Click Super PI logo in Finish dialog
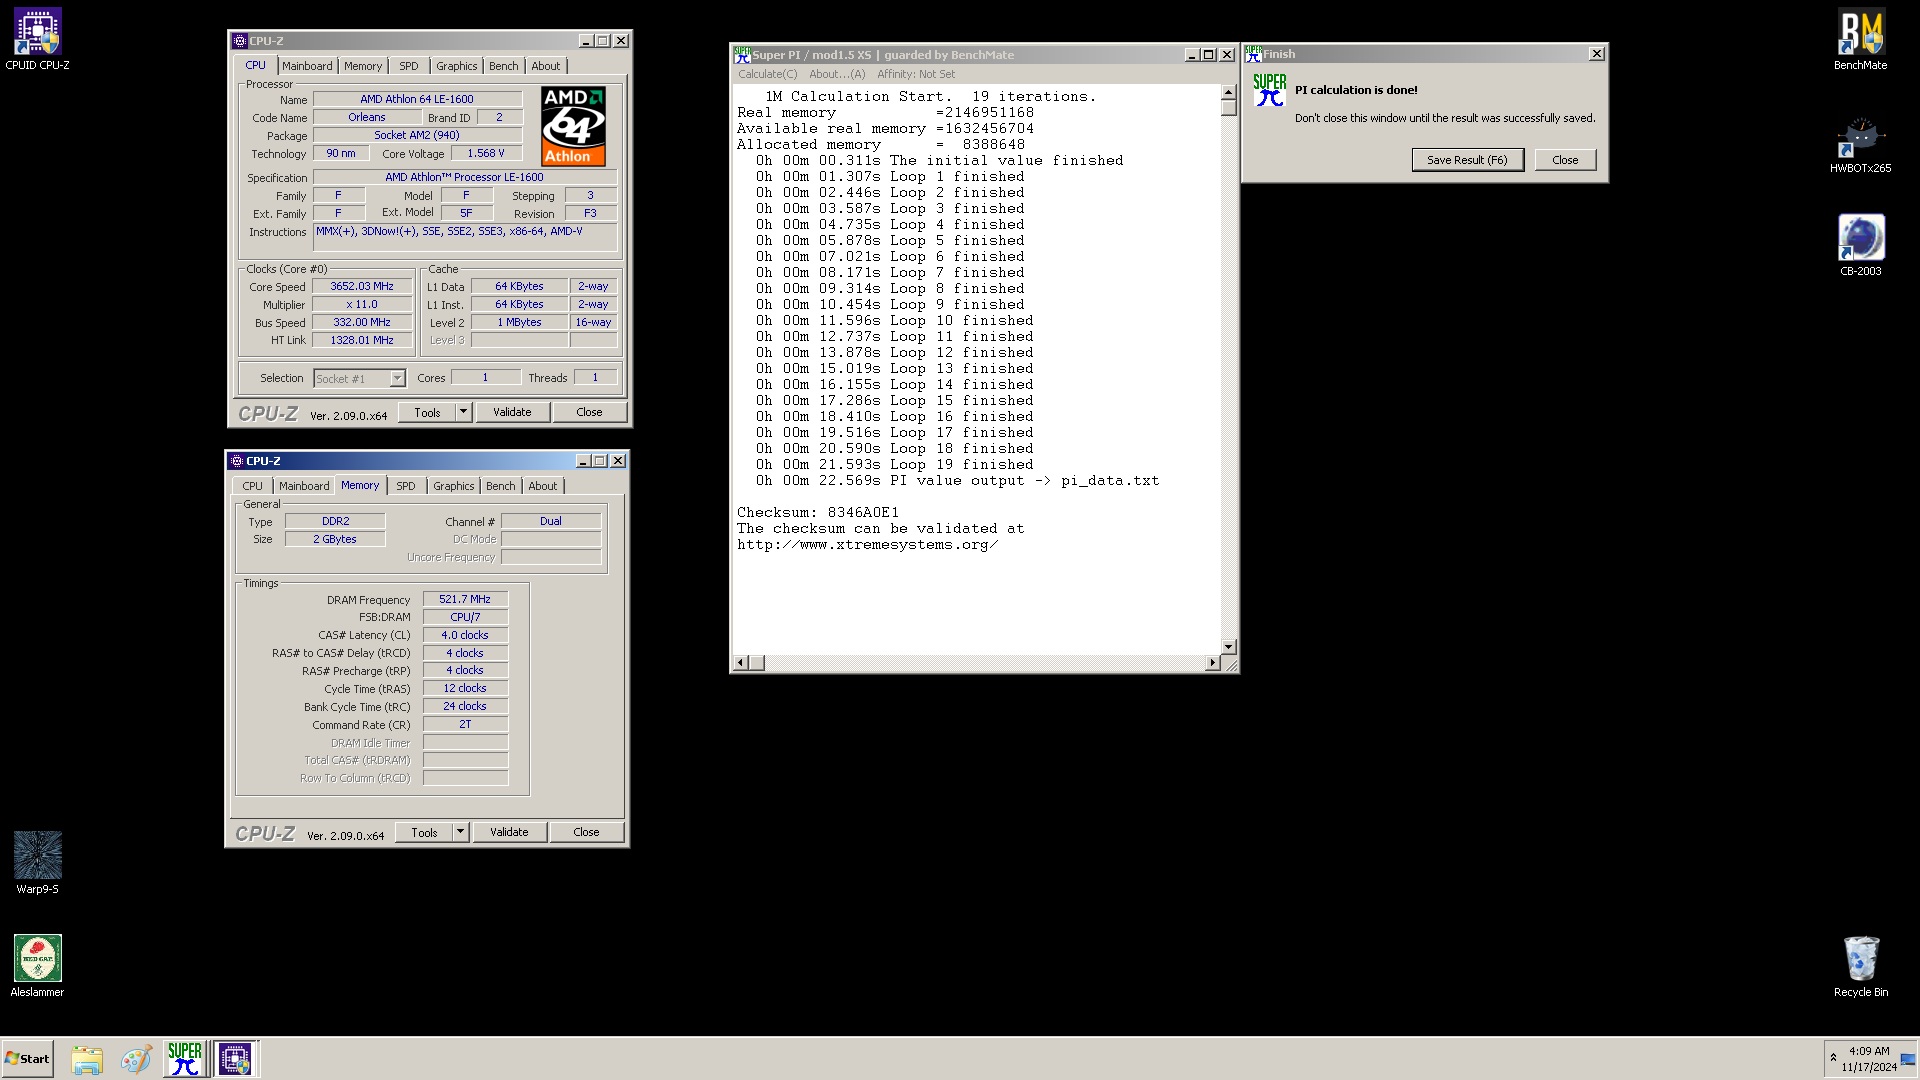 [x=1269, y=90]
